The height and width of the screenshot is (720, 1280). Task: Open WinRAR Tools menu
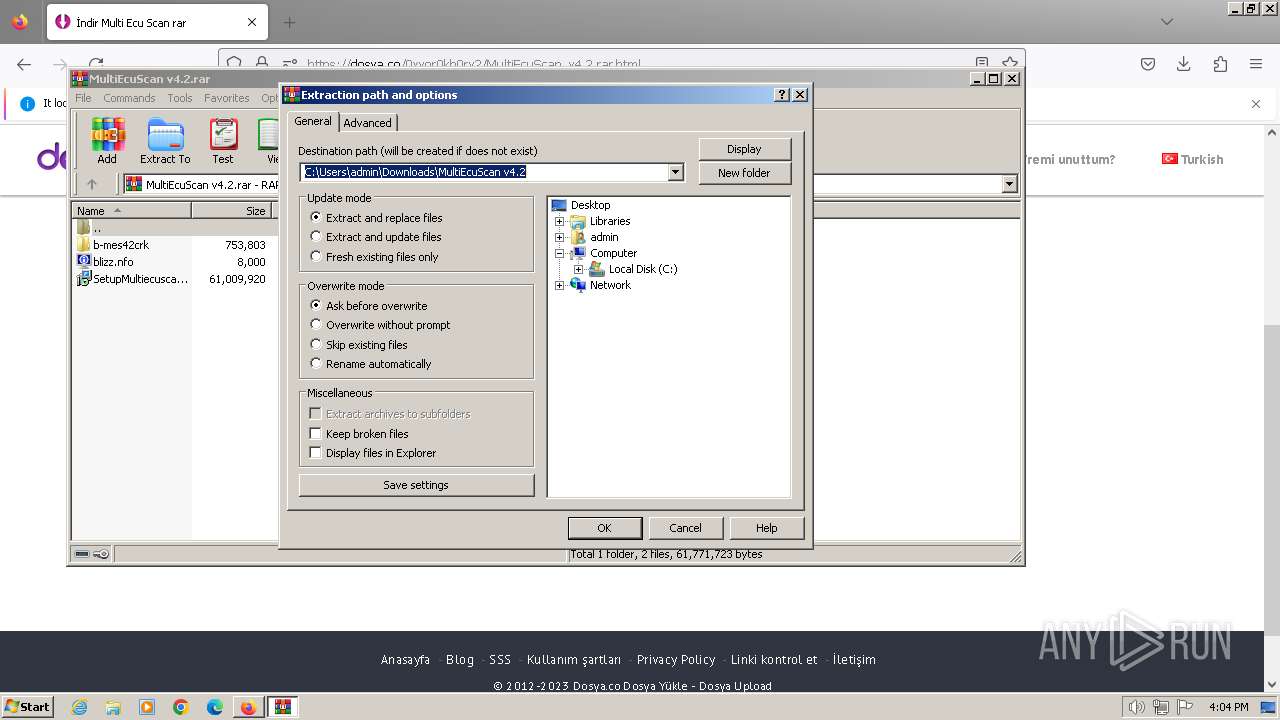click(180, 98)
